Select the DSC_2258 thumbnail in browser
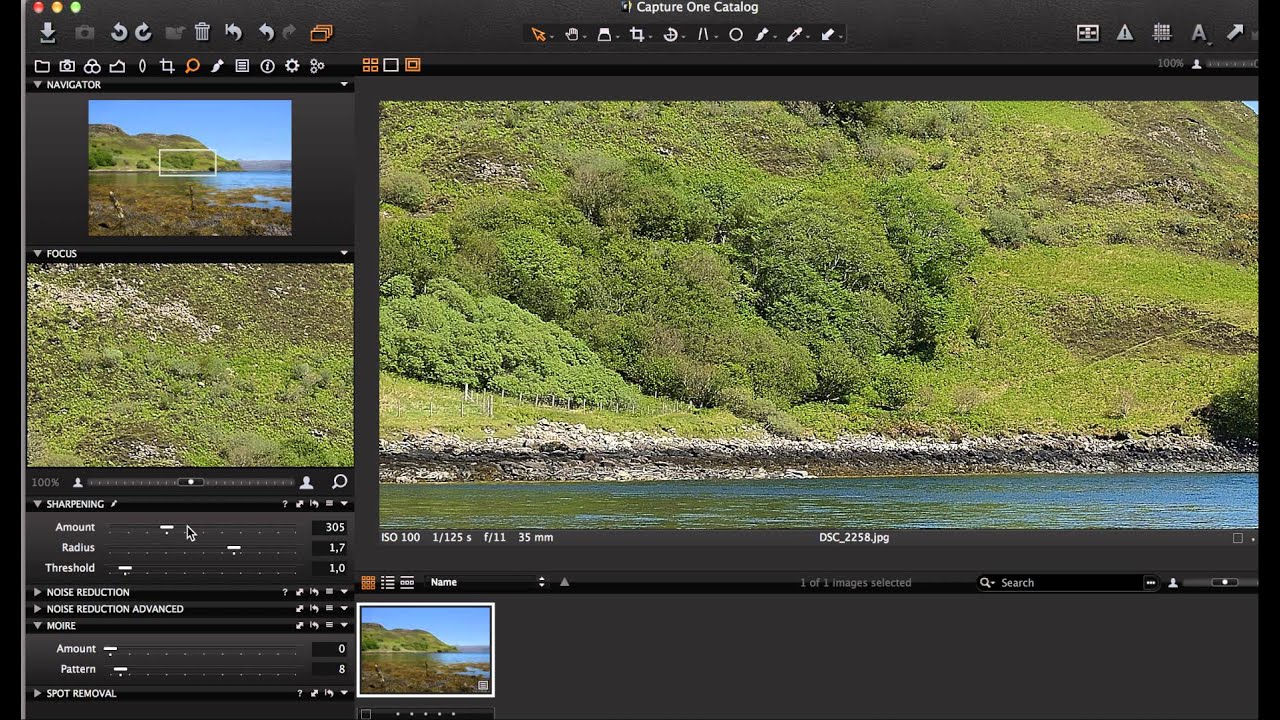This screenshot has height=720, width=1280. pyautogui.click(x=426, y=650)
